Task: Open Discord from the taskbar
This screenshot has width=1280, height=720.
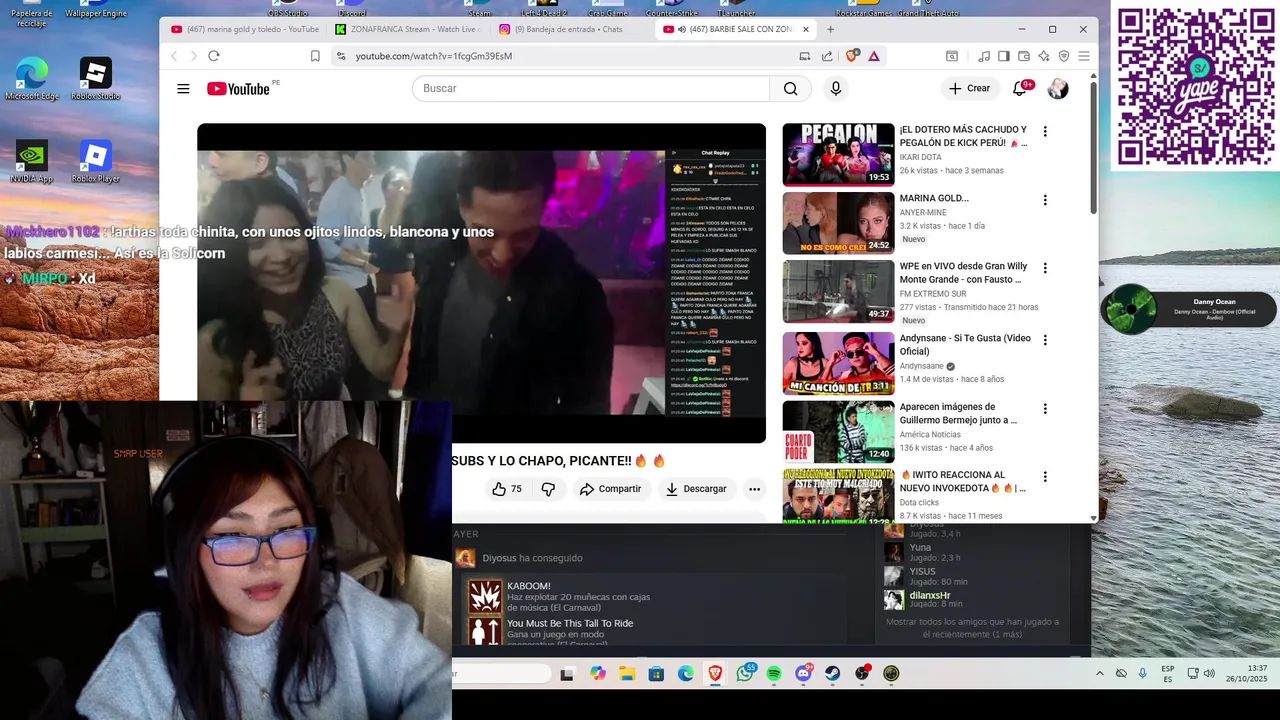Action: [803, 674]
